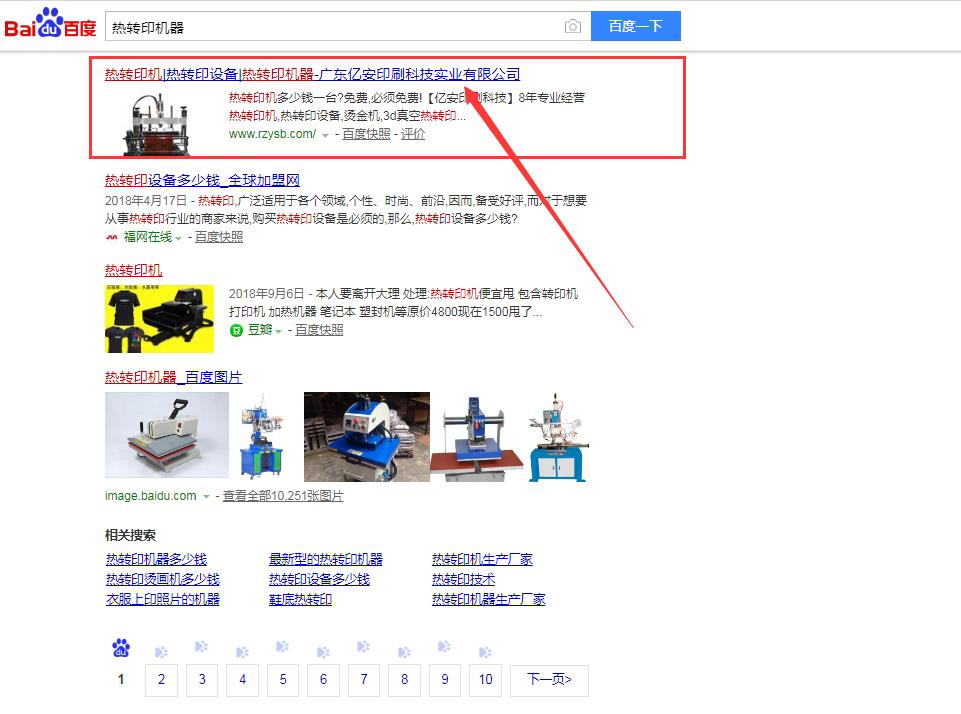Viewport: 961px width, 714px height.
Task: Click 下一页 next page button
Action: point(548,680)
